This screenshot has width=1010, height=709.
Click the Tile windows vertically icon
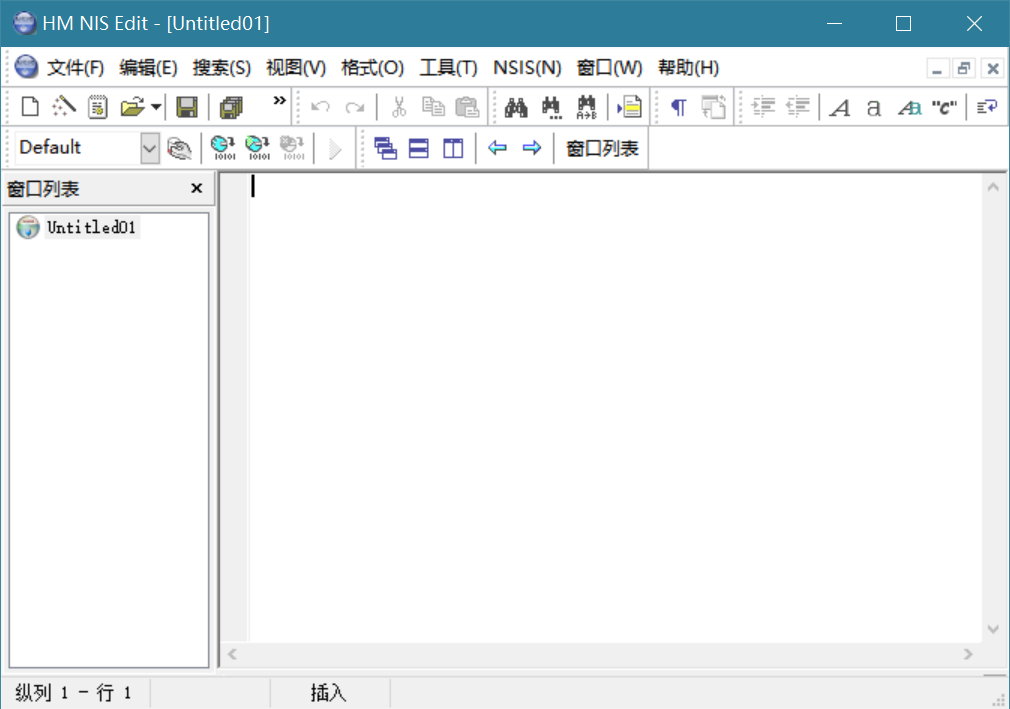[454, 148]
